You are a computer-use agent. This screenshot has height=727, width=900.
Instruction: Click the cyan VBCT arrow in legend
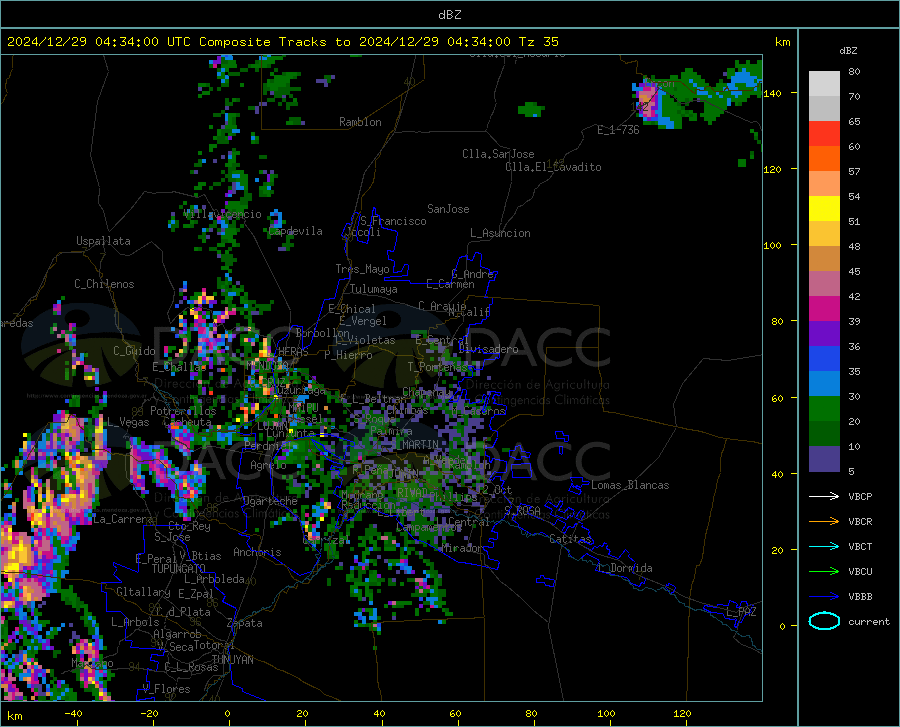pos(824,546)
